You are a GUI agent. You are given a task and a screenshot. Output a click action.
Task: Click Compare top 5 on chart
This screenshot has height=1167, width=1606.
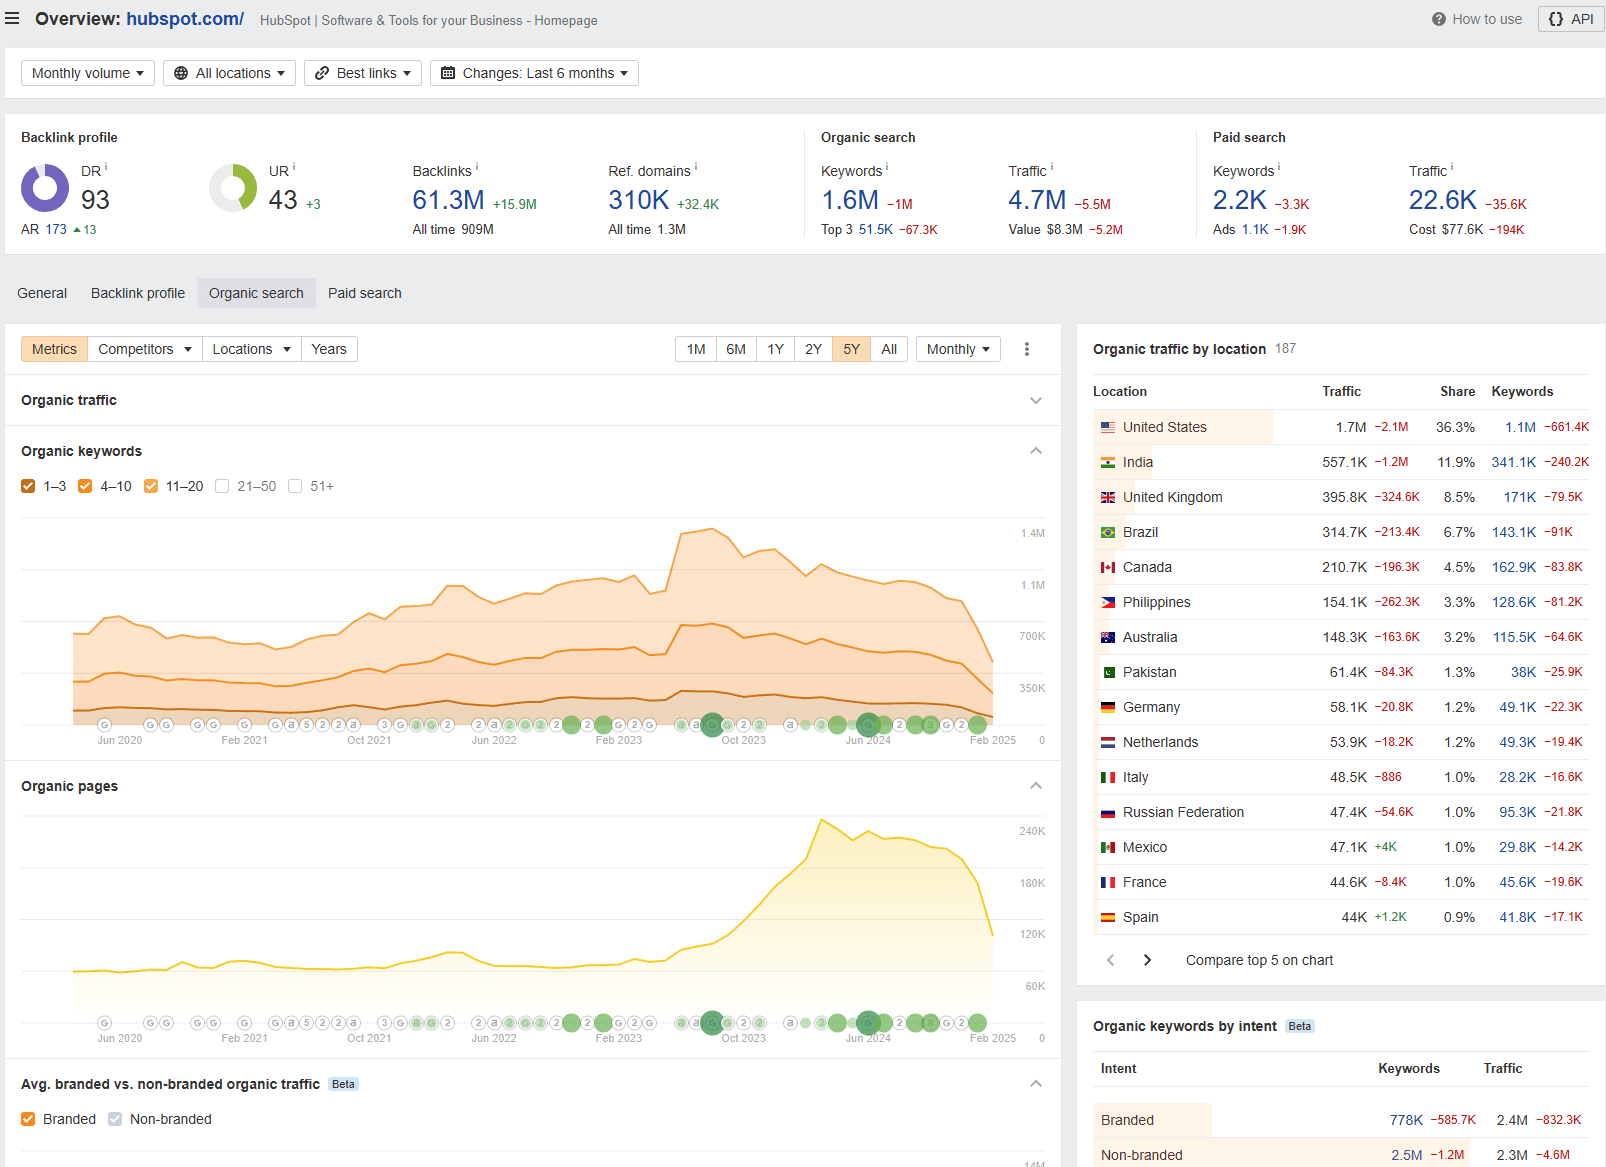point(1259,960)
